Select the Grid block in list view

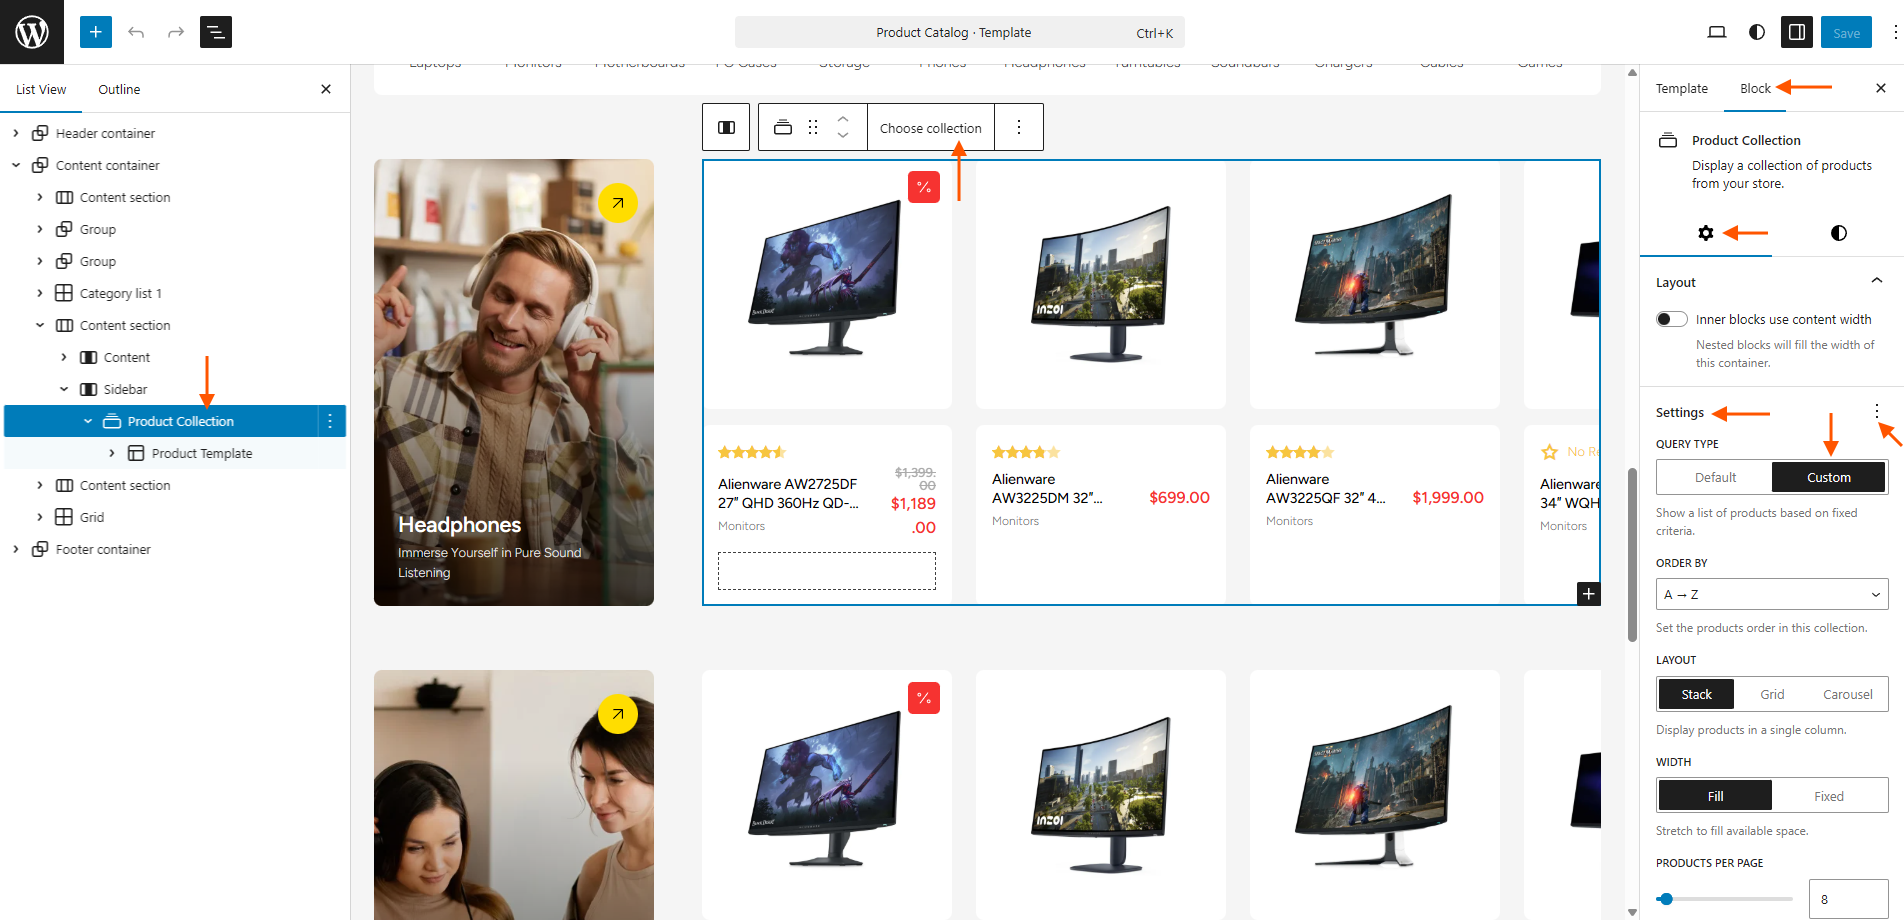click(x=92, y=517)
